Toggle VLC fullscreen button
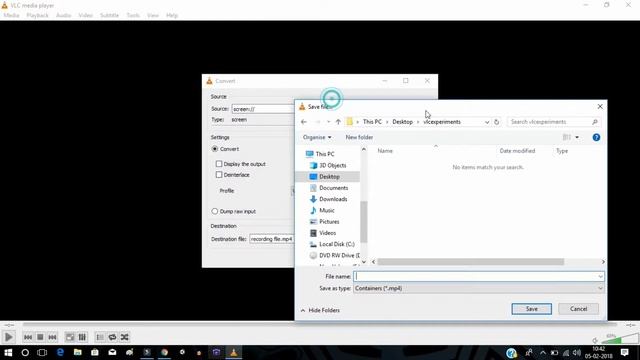 point(70,337)
